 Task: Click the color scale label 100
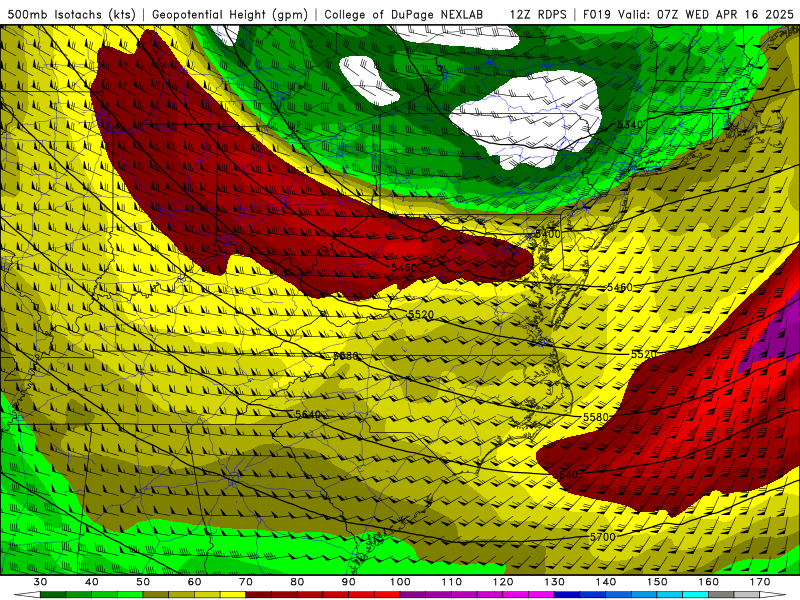pos(401,582)
